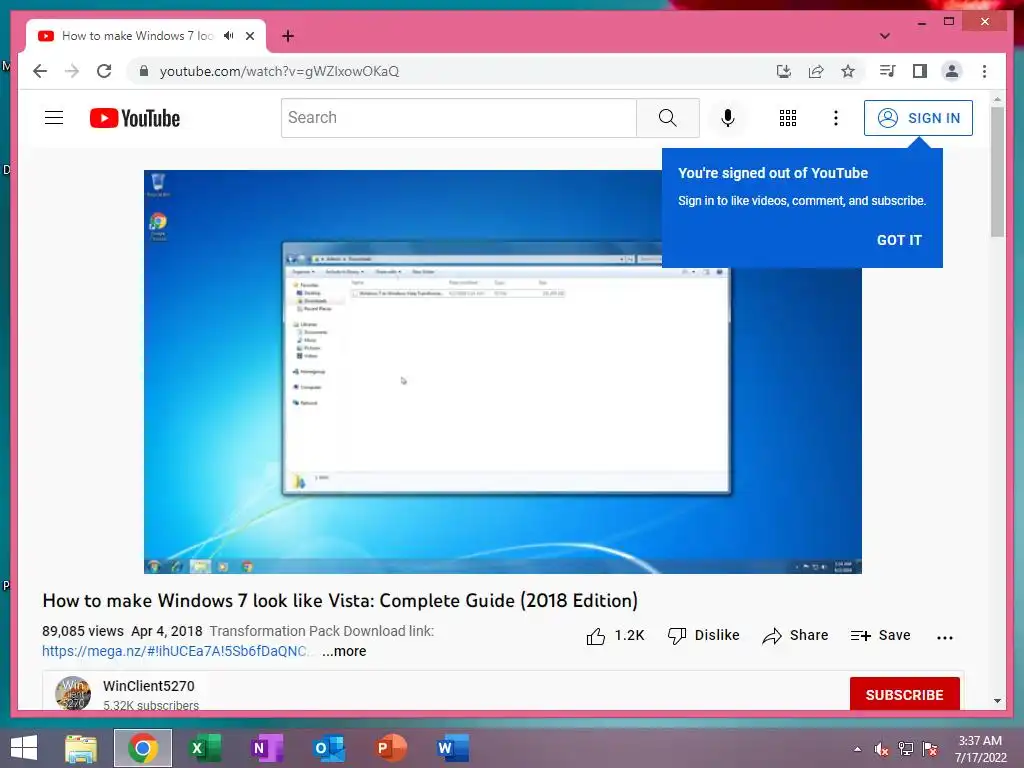This screenshot has height=768, width=1024.
Task: Open the mega.nz download link
Action: pyautogui.click(x=175, y=651)
